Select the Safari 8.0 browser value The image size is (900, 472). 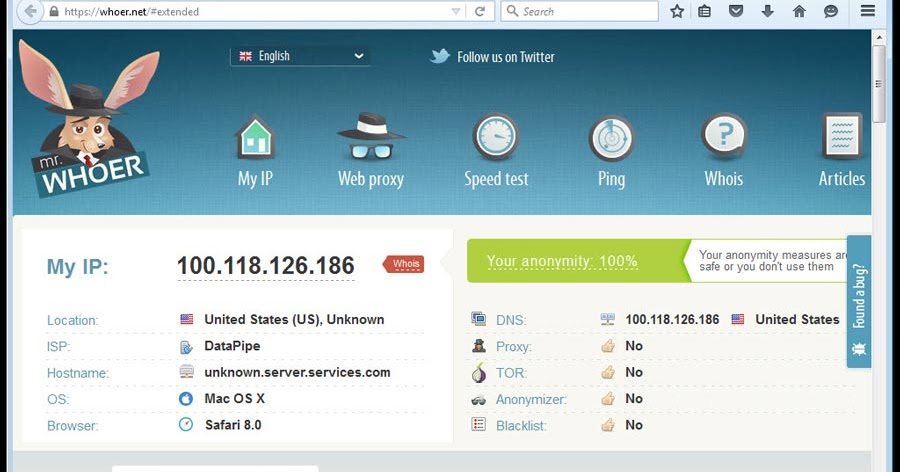[x=233, y=425]
